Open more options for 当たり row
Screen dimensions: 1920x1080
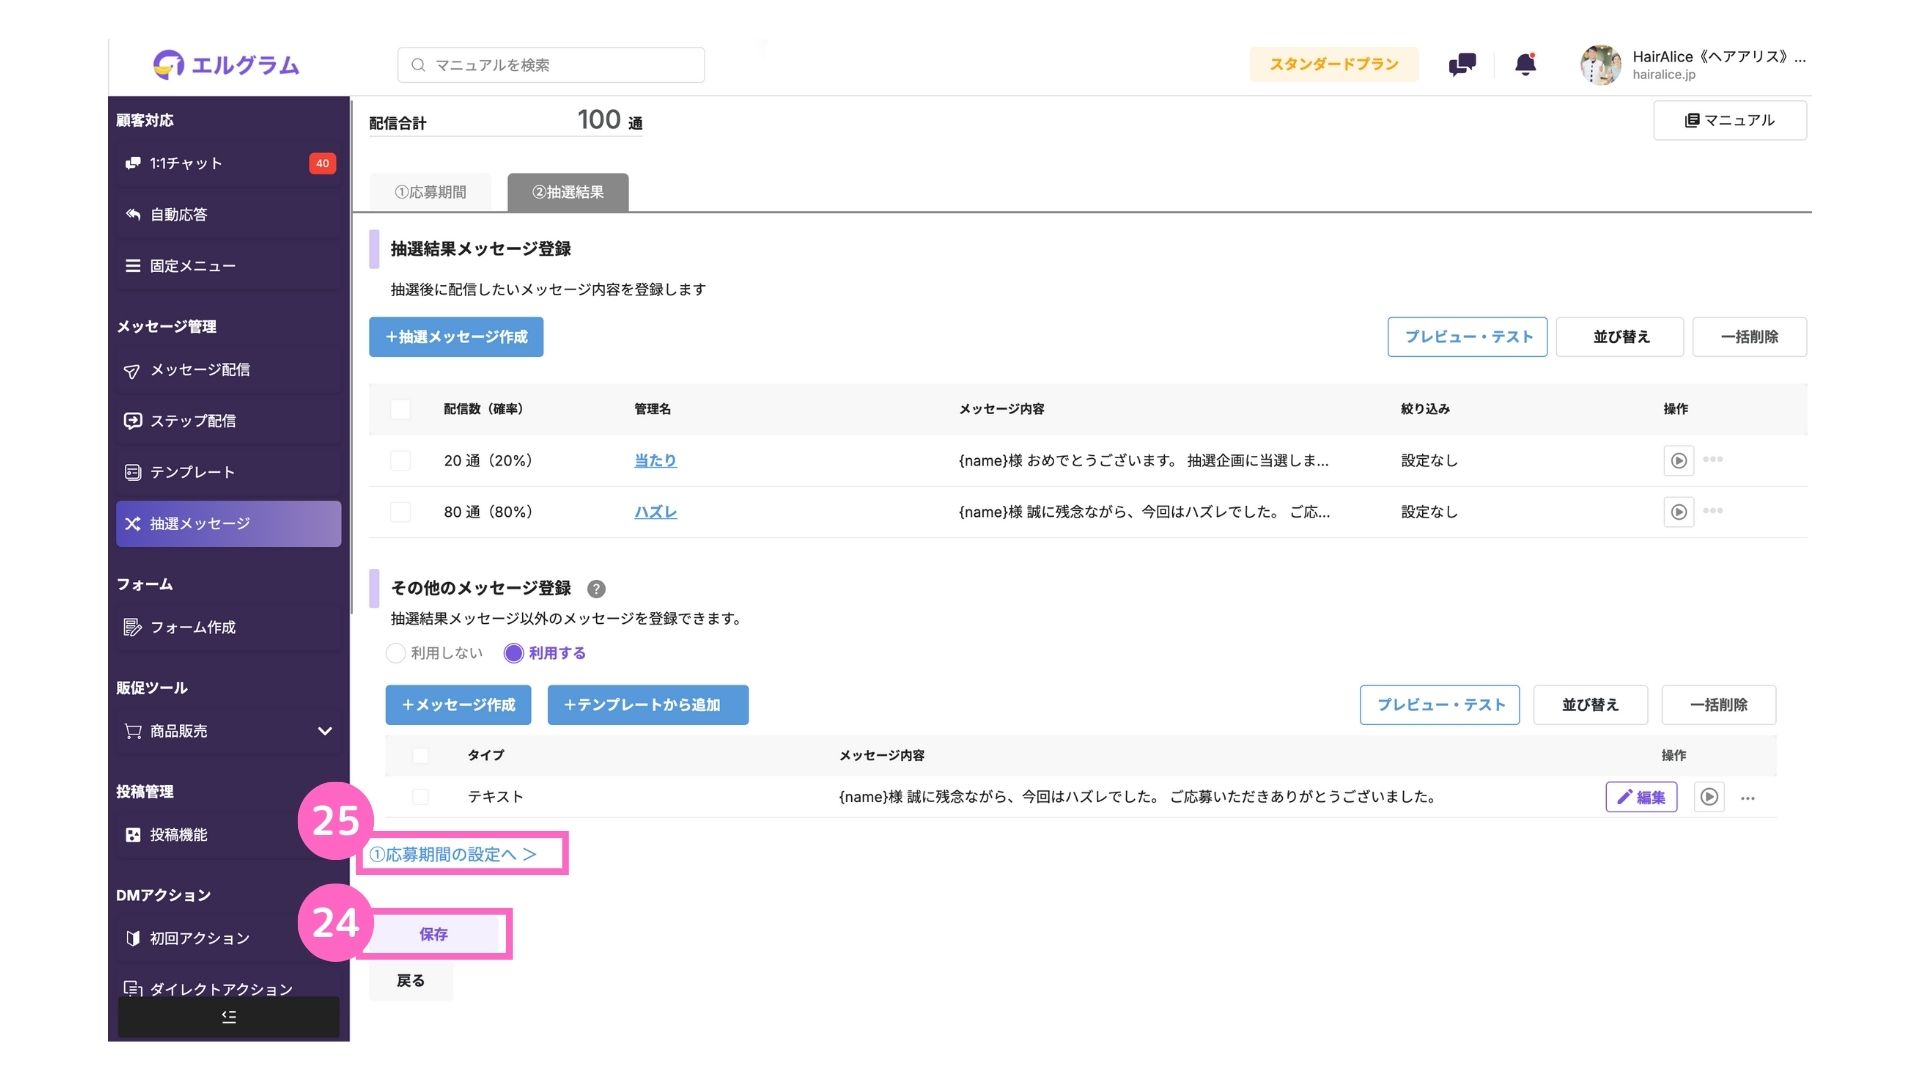[x=1713, y=460]
